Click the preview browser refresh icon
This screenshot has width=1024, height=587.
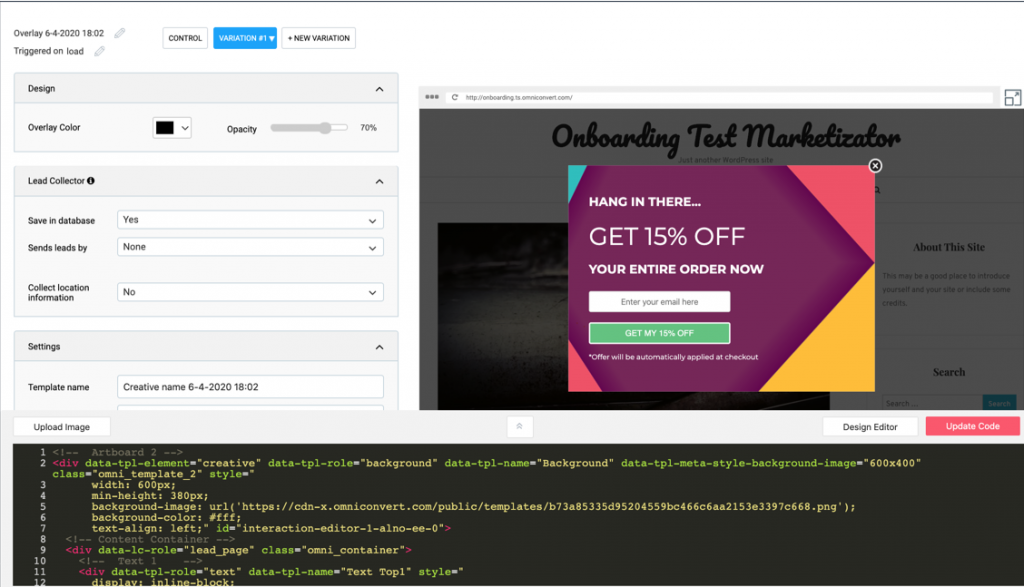click(x=455, y=97)
